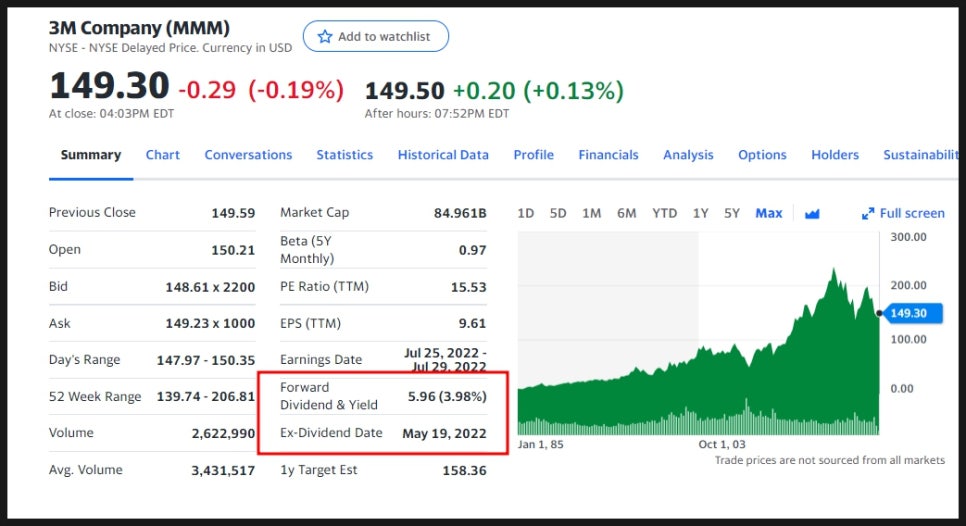Click the Full screen link

pos(912,213)
